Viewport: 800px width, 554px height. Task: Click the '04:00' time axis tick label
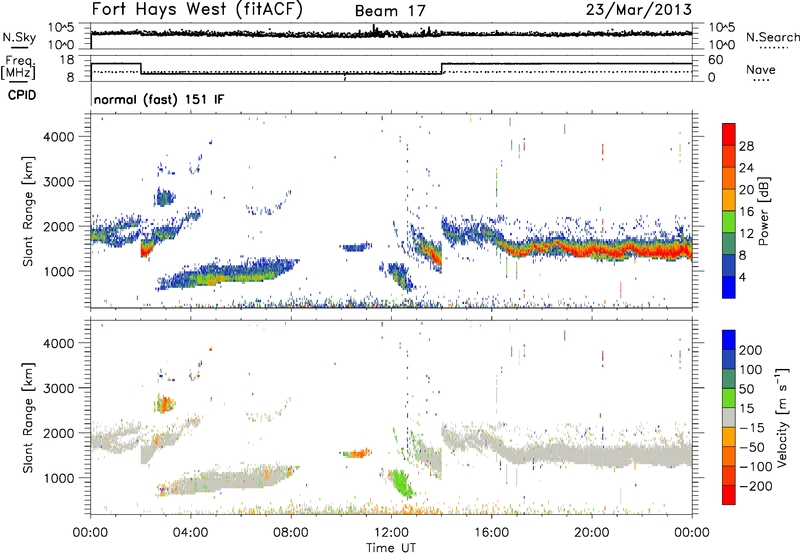(191, 533)
